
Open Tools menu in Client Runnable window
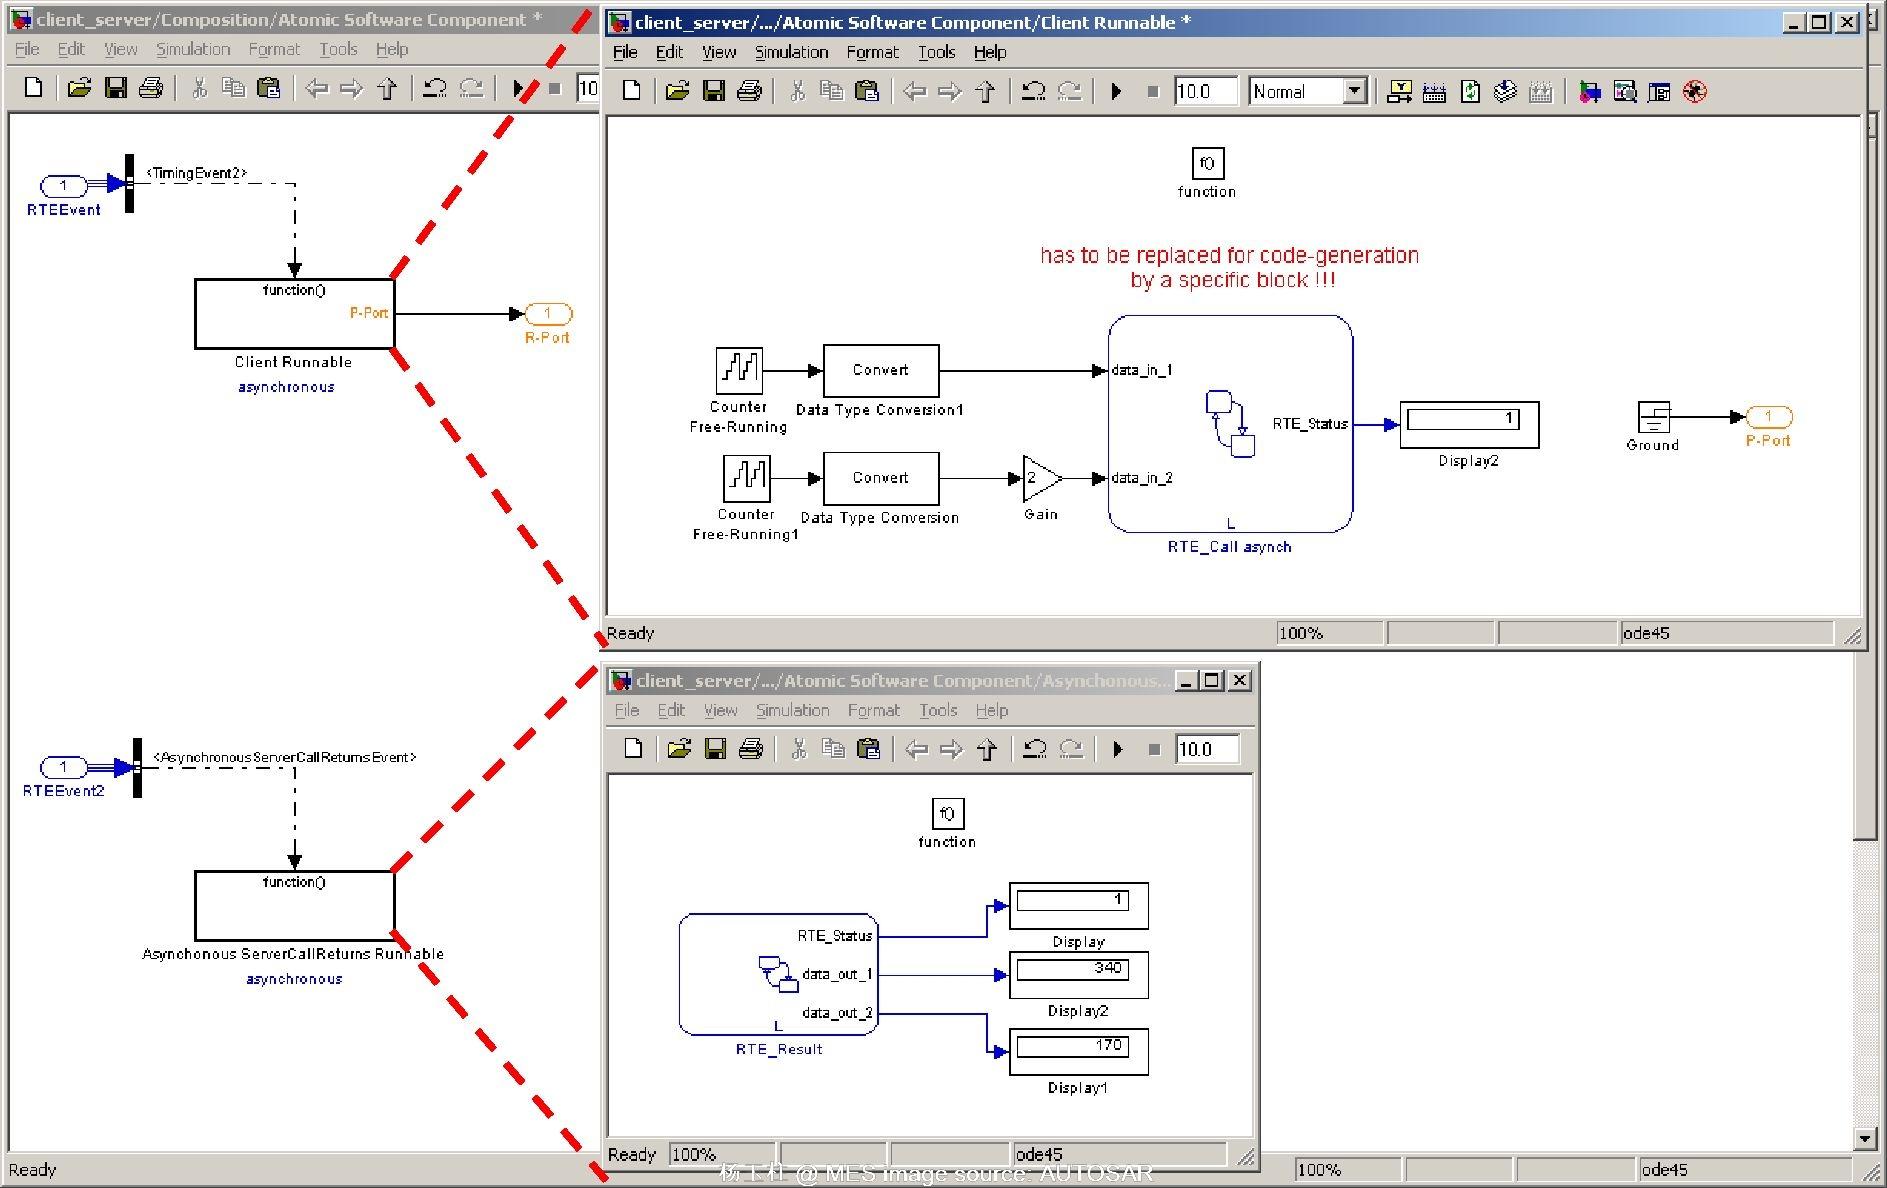937,52
